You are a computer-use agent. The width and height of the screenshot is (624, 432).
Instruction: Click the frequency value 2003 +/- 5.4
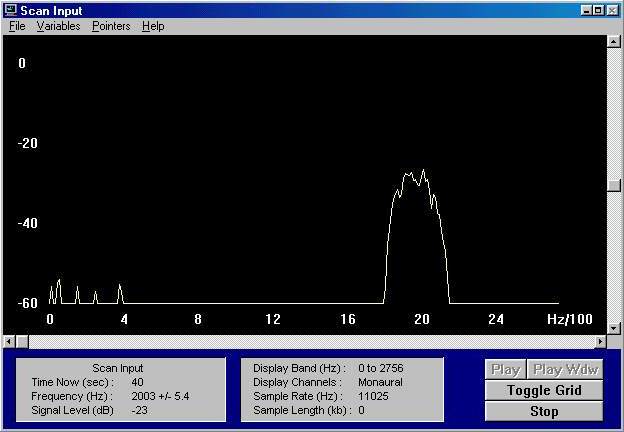point(160,396)
